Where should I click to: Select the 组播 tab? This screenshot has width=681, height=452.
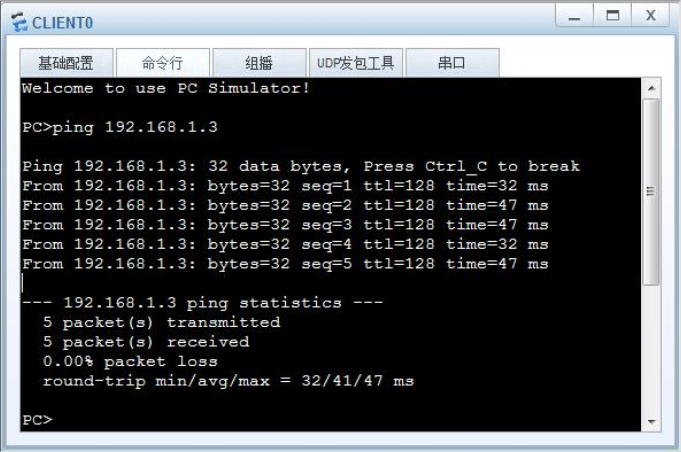point(259,63)
